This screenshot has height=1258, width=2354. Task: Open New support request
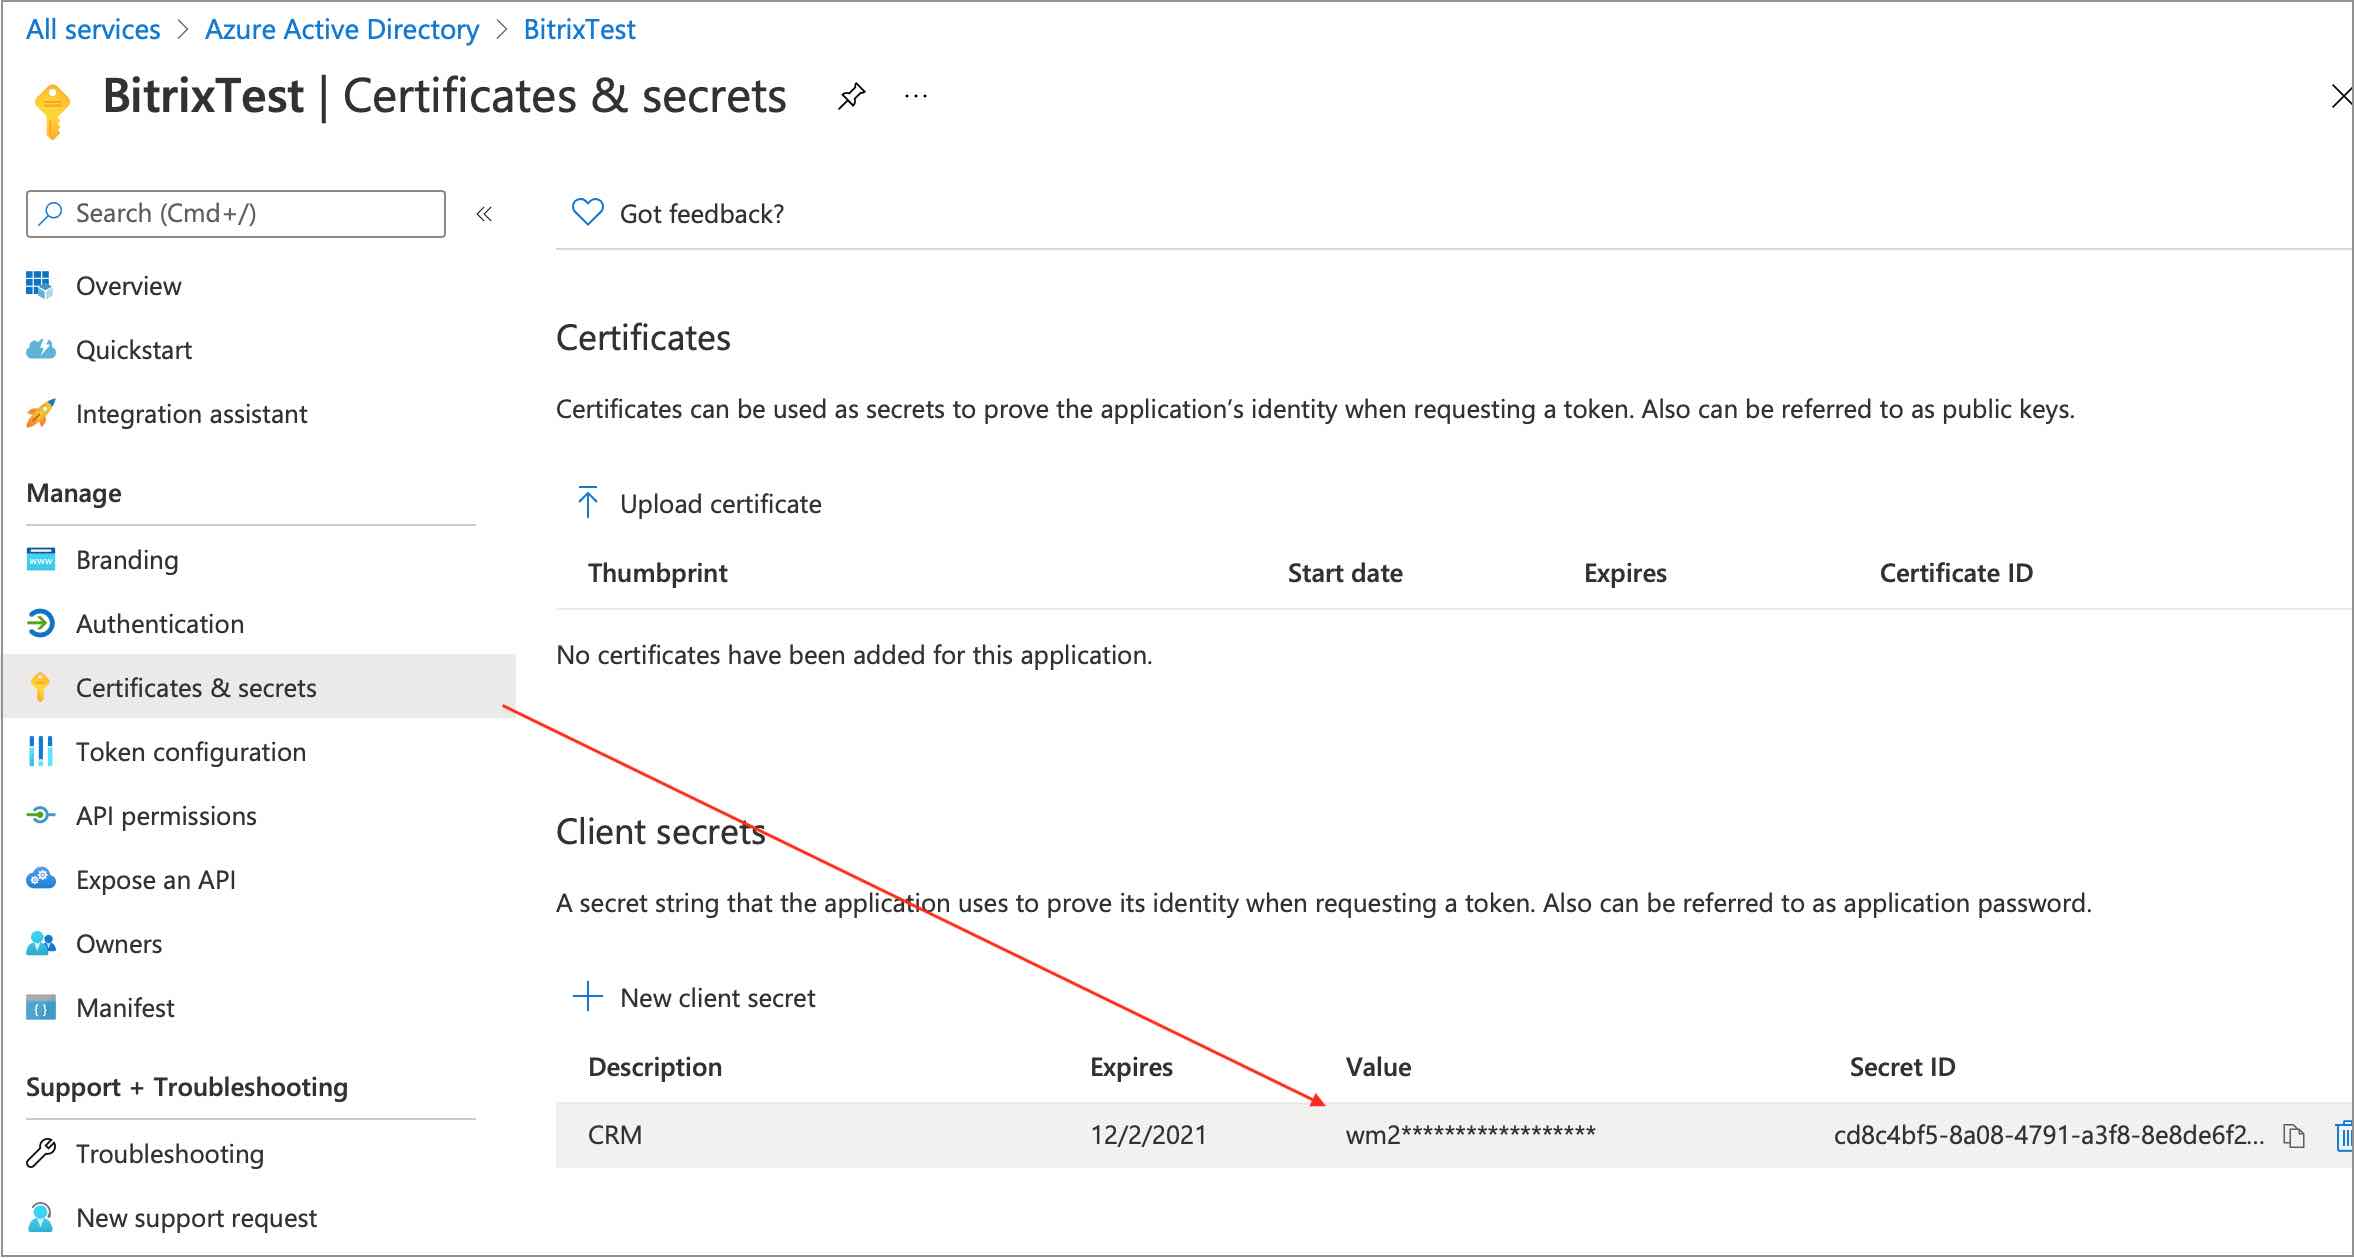tap(196, 1218)
